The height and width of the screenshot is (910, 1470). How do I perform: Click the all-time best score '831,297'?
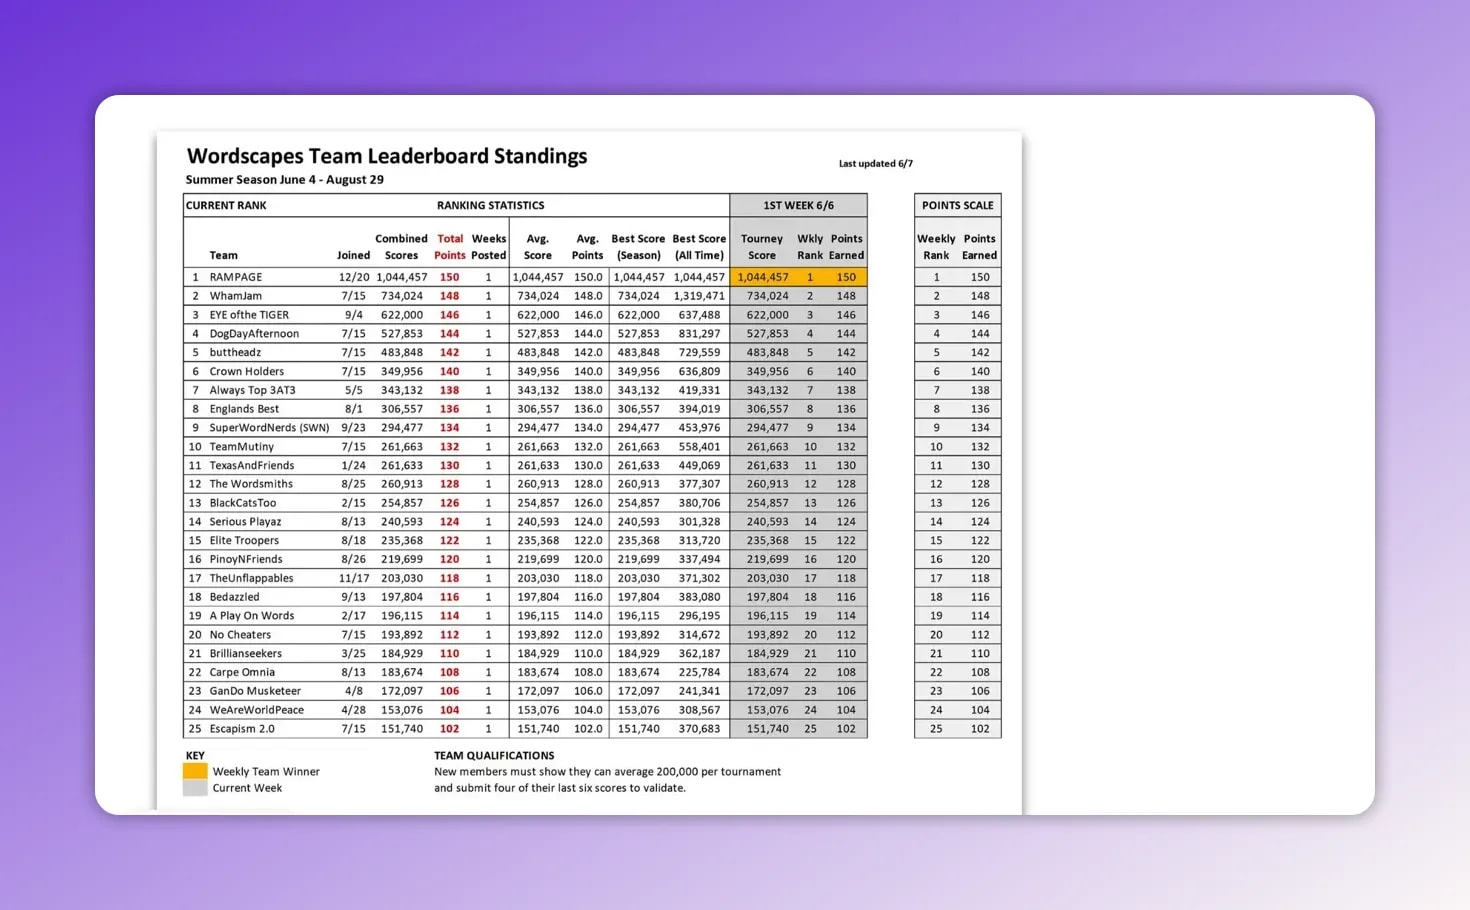coord(699,334)
